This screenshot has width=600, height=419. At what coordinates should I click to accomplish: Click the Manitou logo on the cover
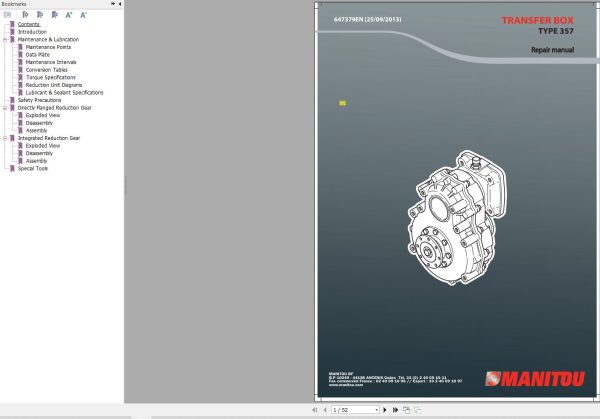click(535, 379)
